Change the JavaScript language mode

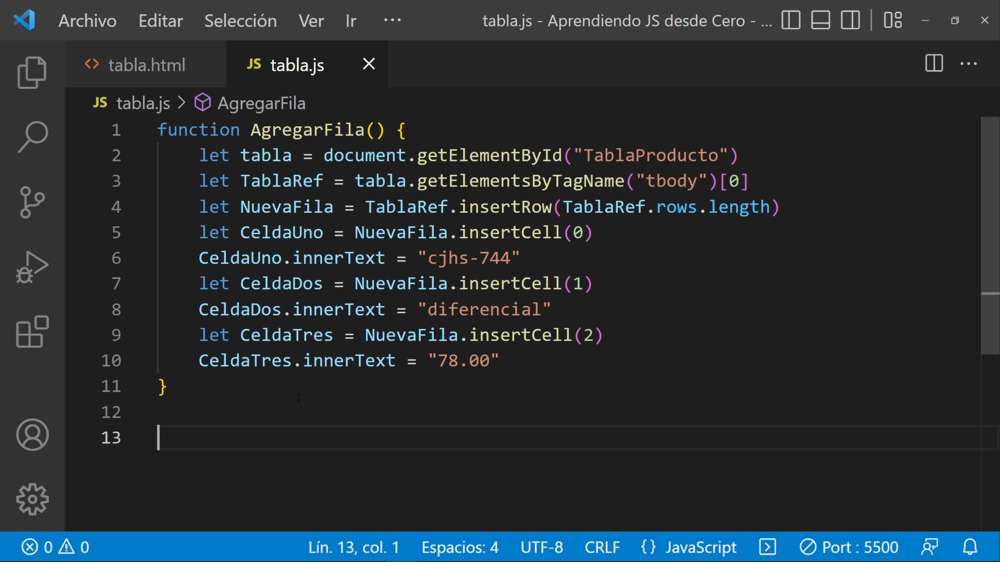coord(700,547)
